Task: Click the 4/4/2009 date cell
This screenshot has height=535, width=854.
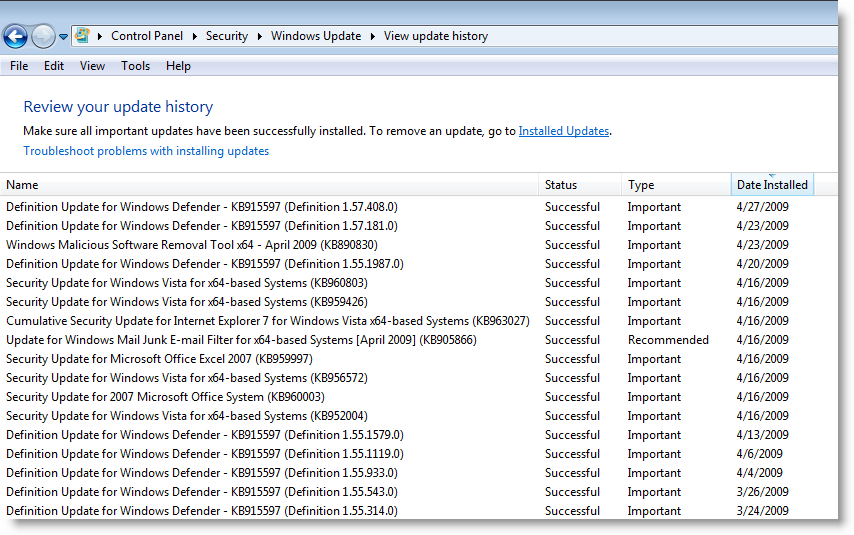Action: [x=759, y=473]
